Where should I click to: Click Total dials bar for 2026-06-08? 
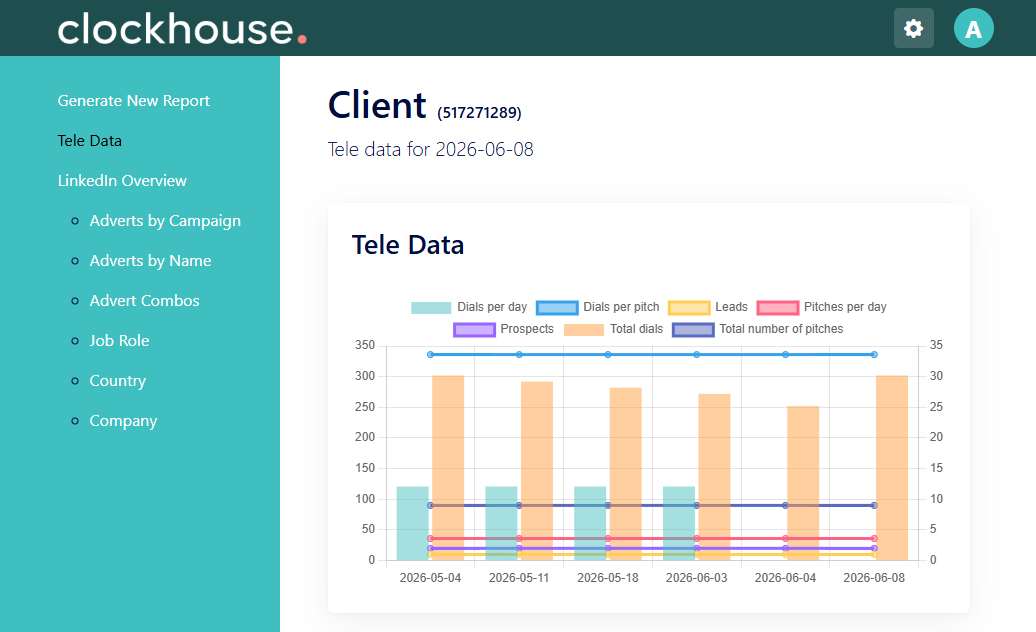[x=892, y=468]
